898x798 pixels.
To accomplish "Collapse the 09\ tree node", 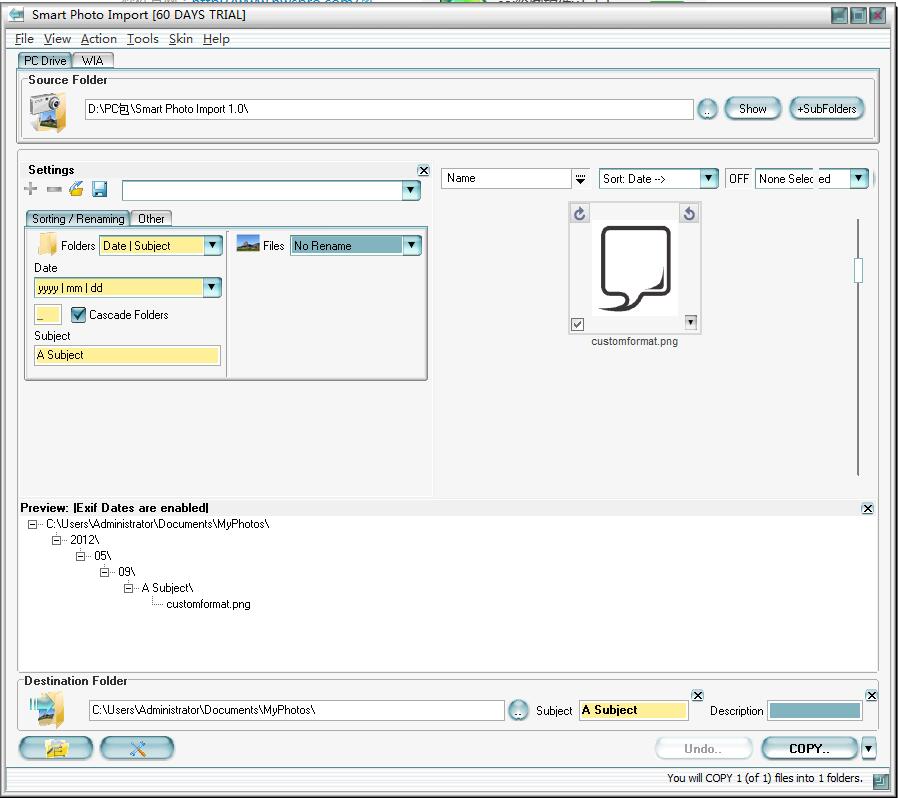I will coord(104,572).
